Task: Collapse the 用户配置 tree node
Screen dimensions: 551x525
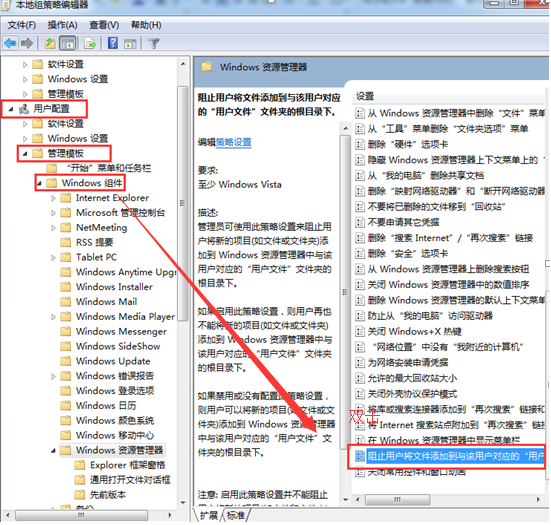Action: coord(11,109)
